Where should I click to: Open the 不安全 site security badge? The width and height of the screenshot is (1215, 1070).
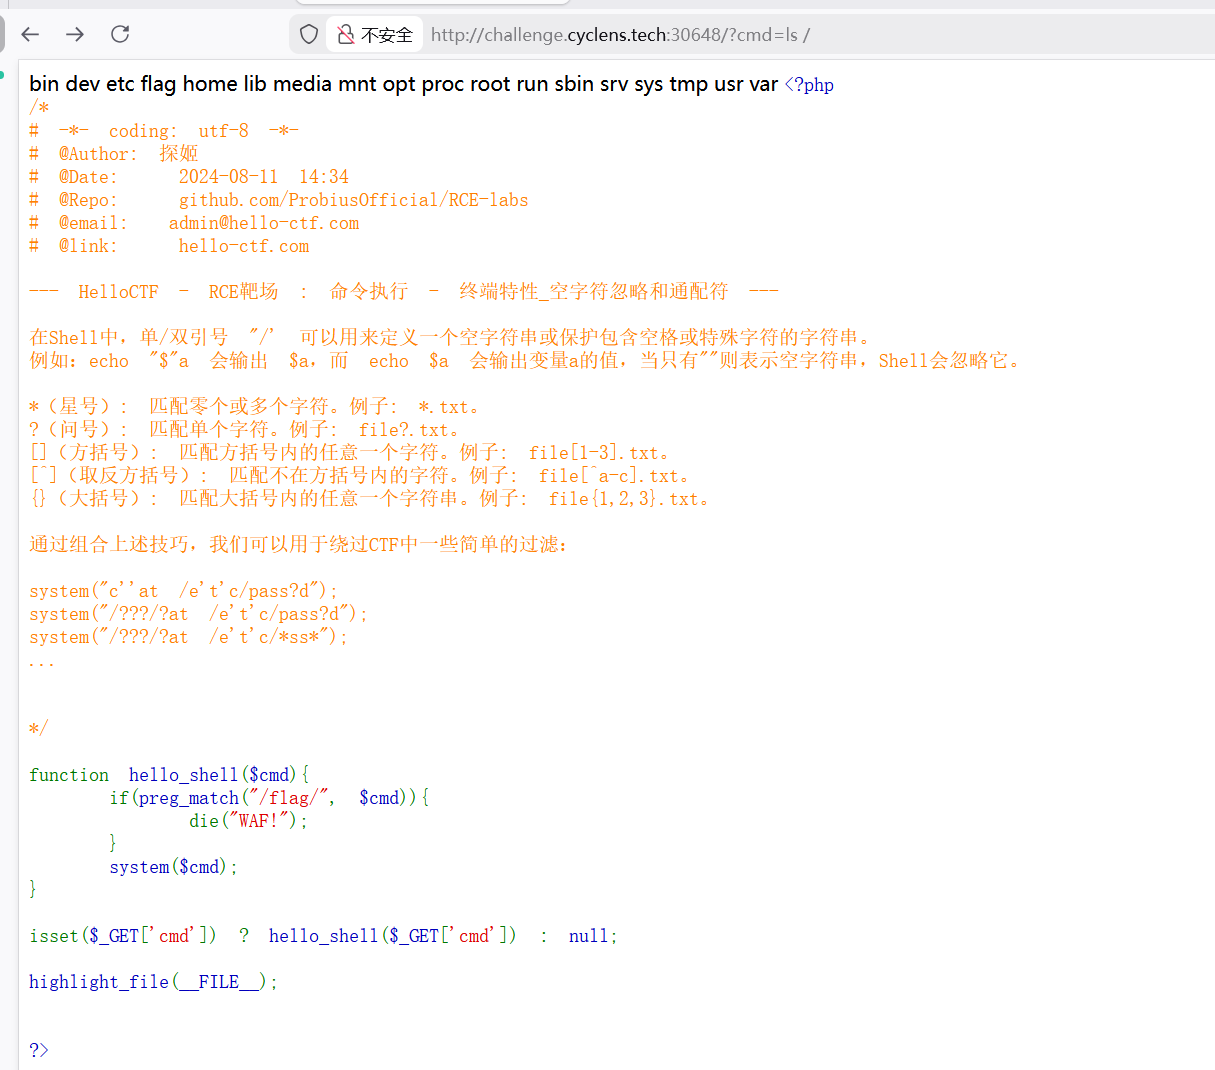(x=375, y=35)
